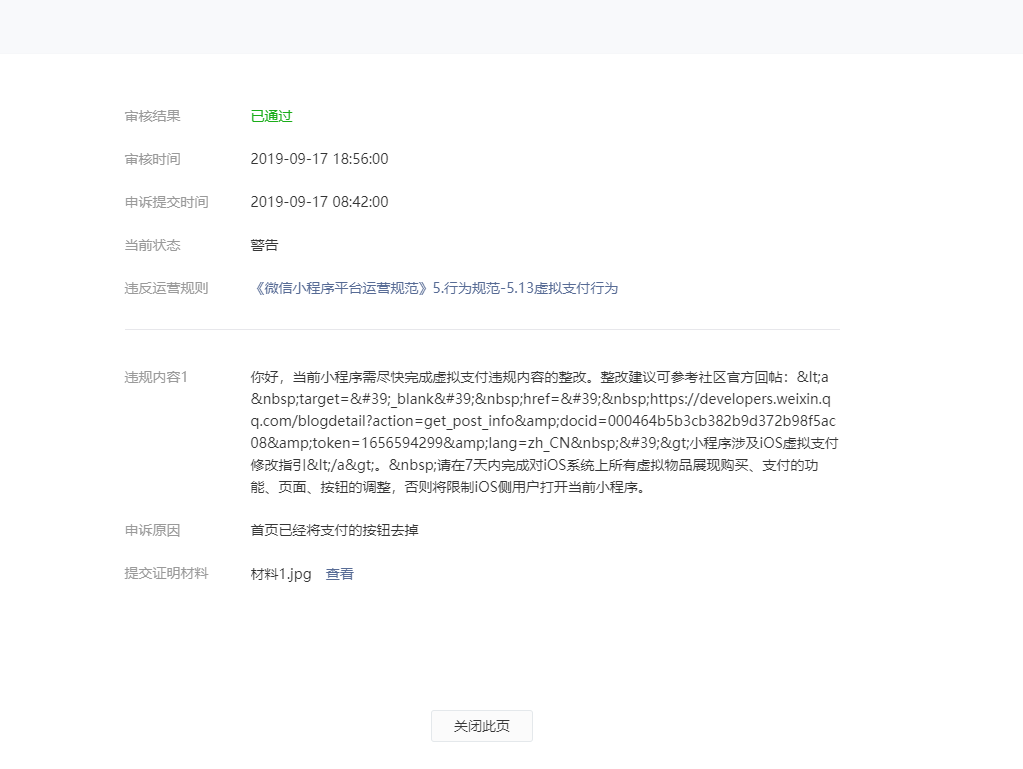Click the 提交证明材料 label
1023x769 pixels.
click(x=166, y=574)
